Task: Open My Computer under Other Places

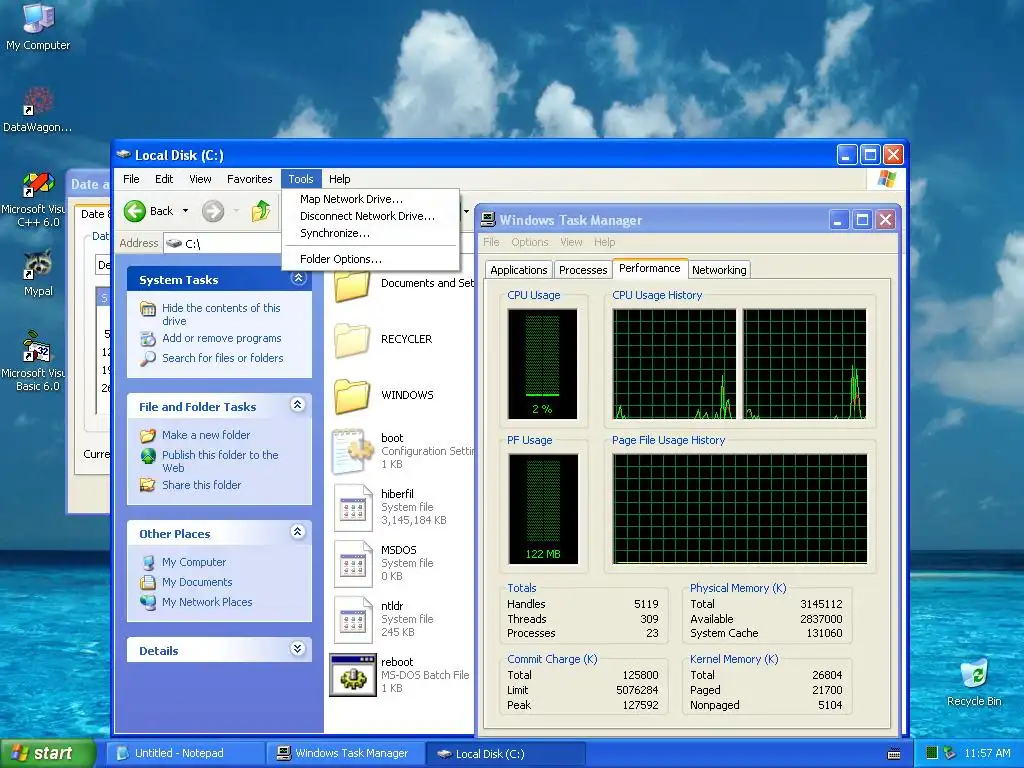Action: tap(194, 562)
